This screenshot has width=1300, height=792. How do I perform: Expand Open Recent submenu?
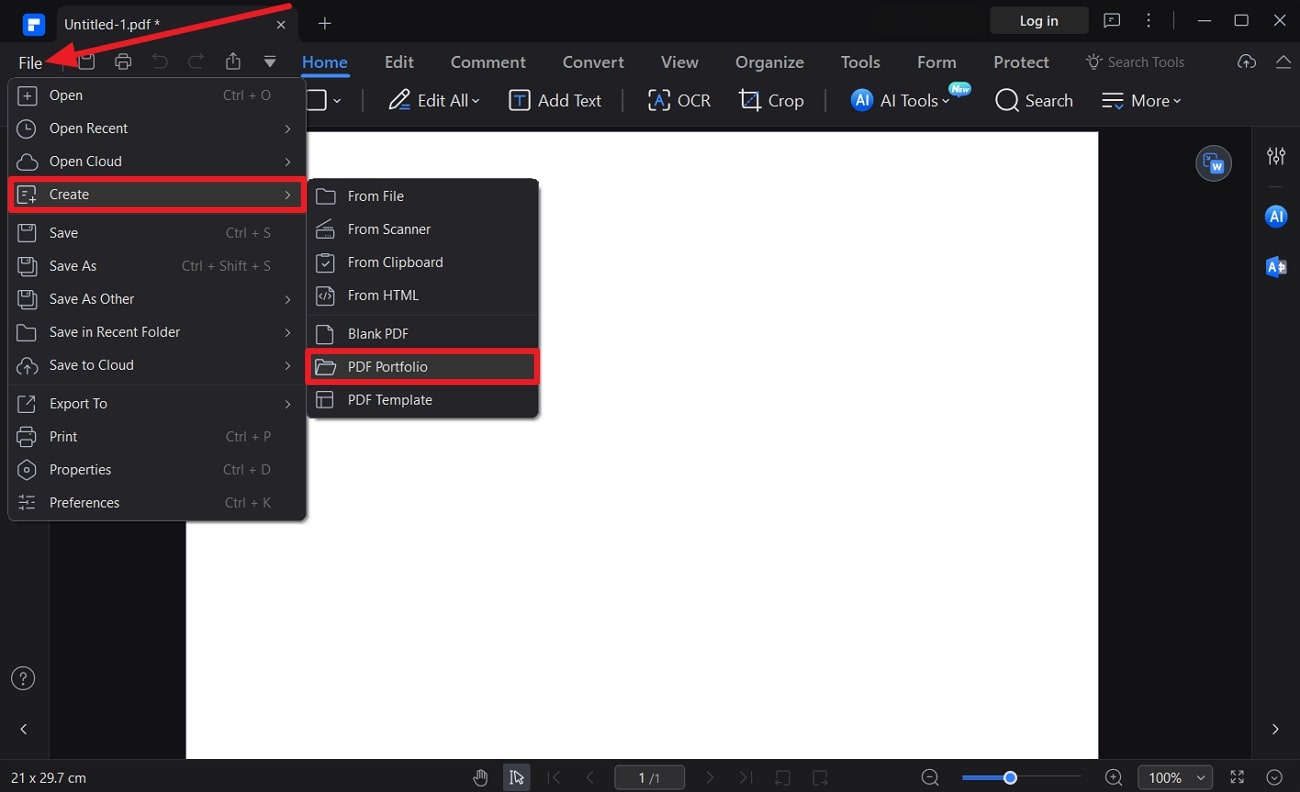click(157, 128)
